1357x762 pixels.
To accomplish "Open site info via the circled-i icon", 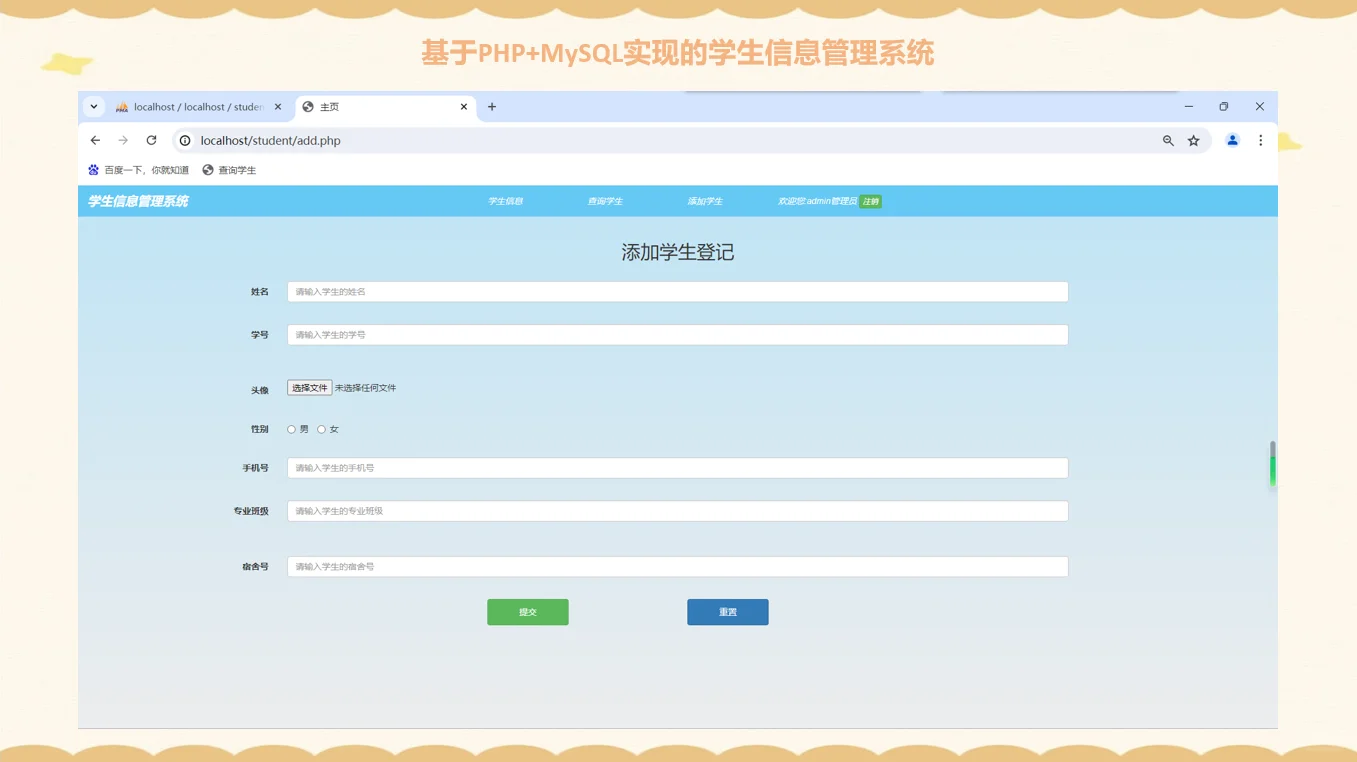I will point(184,140).
